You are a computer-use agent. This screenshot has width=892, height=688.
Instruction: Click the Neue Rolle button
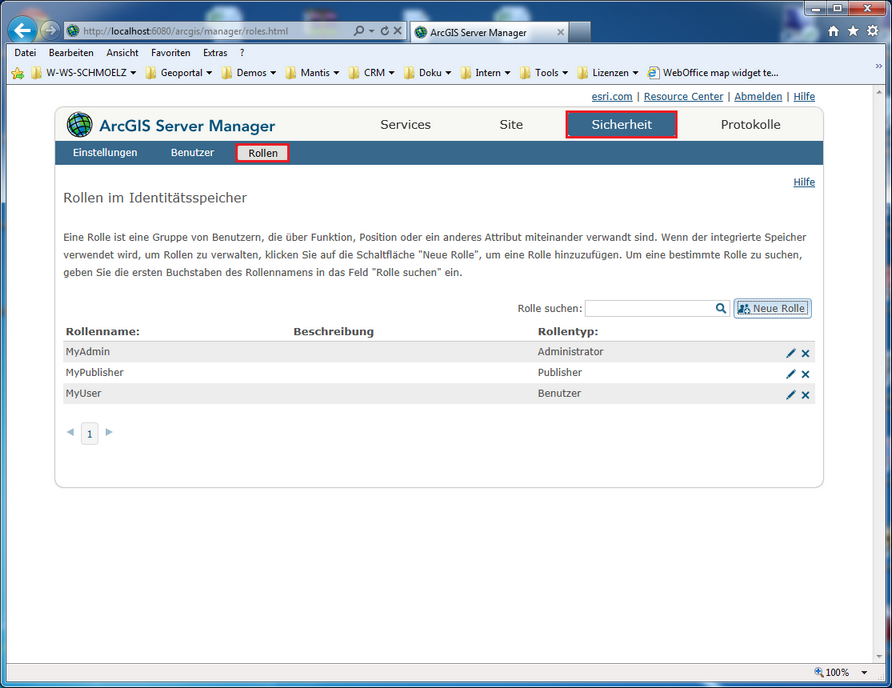[772, 308]
